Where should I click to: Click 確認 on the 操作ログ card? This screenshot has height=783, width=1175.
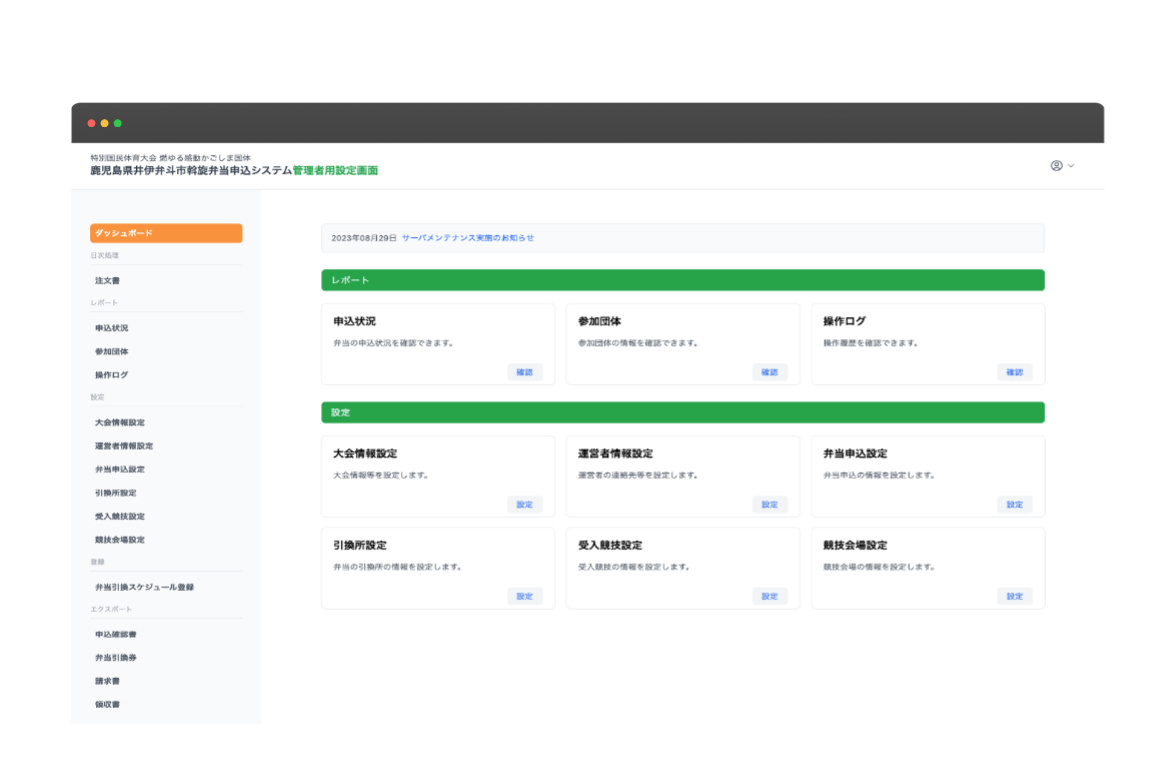1014,371
